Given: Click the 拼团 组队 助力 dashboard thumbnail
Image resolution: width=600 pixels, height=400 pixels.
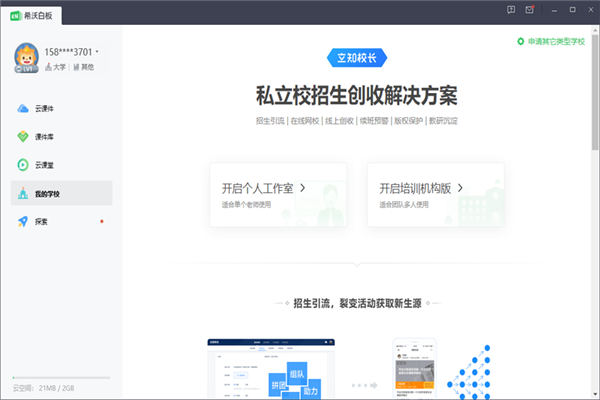Looking at the screenshot, I should [x=271, y=369].
